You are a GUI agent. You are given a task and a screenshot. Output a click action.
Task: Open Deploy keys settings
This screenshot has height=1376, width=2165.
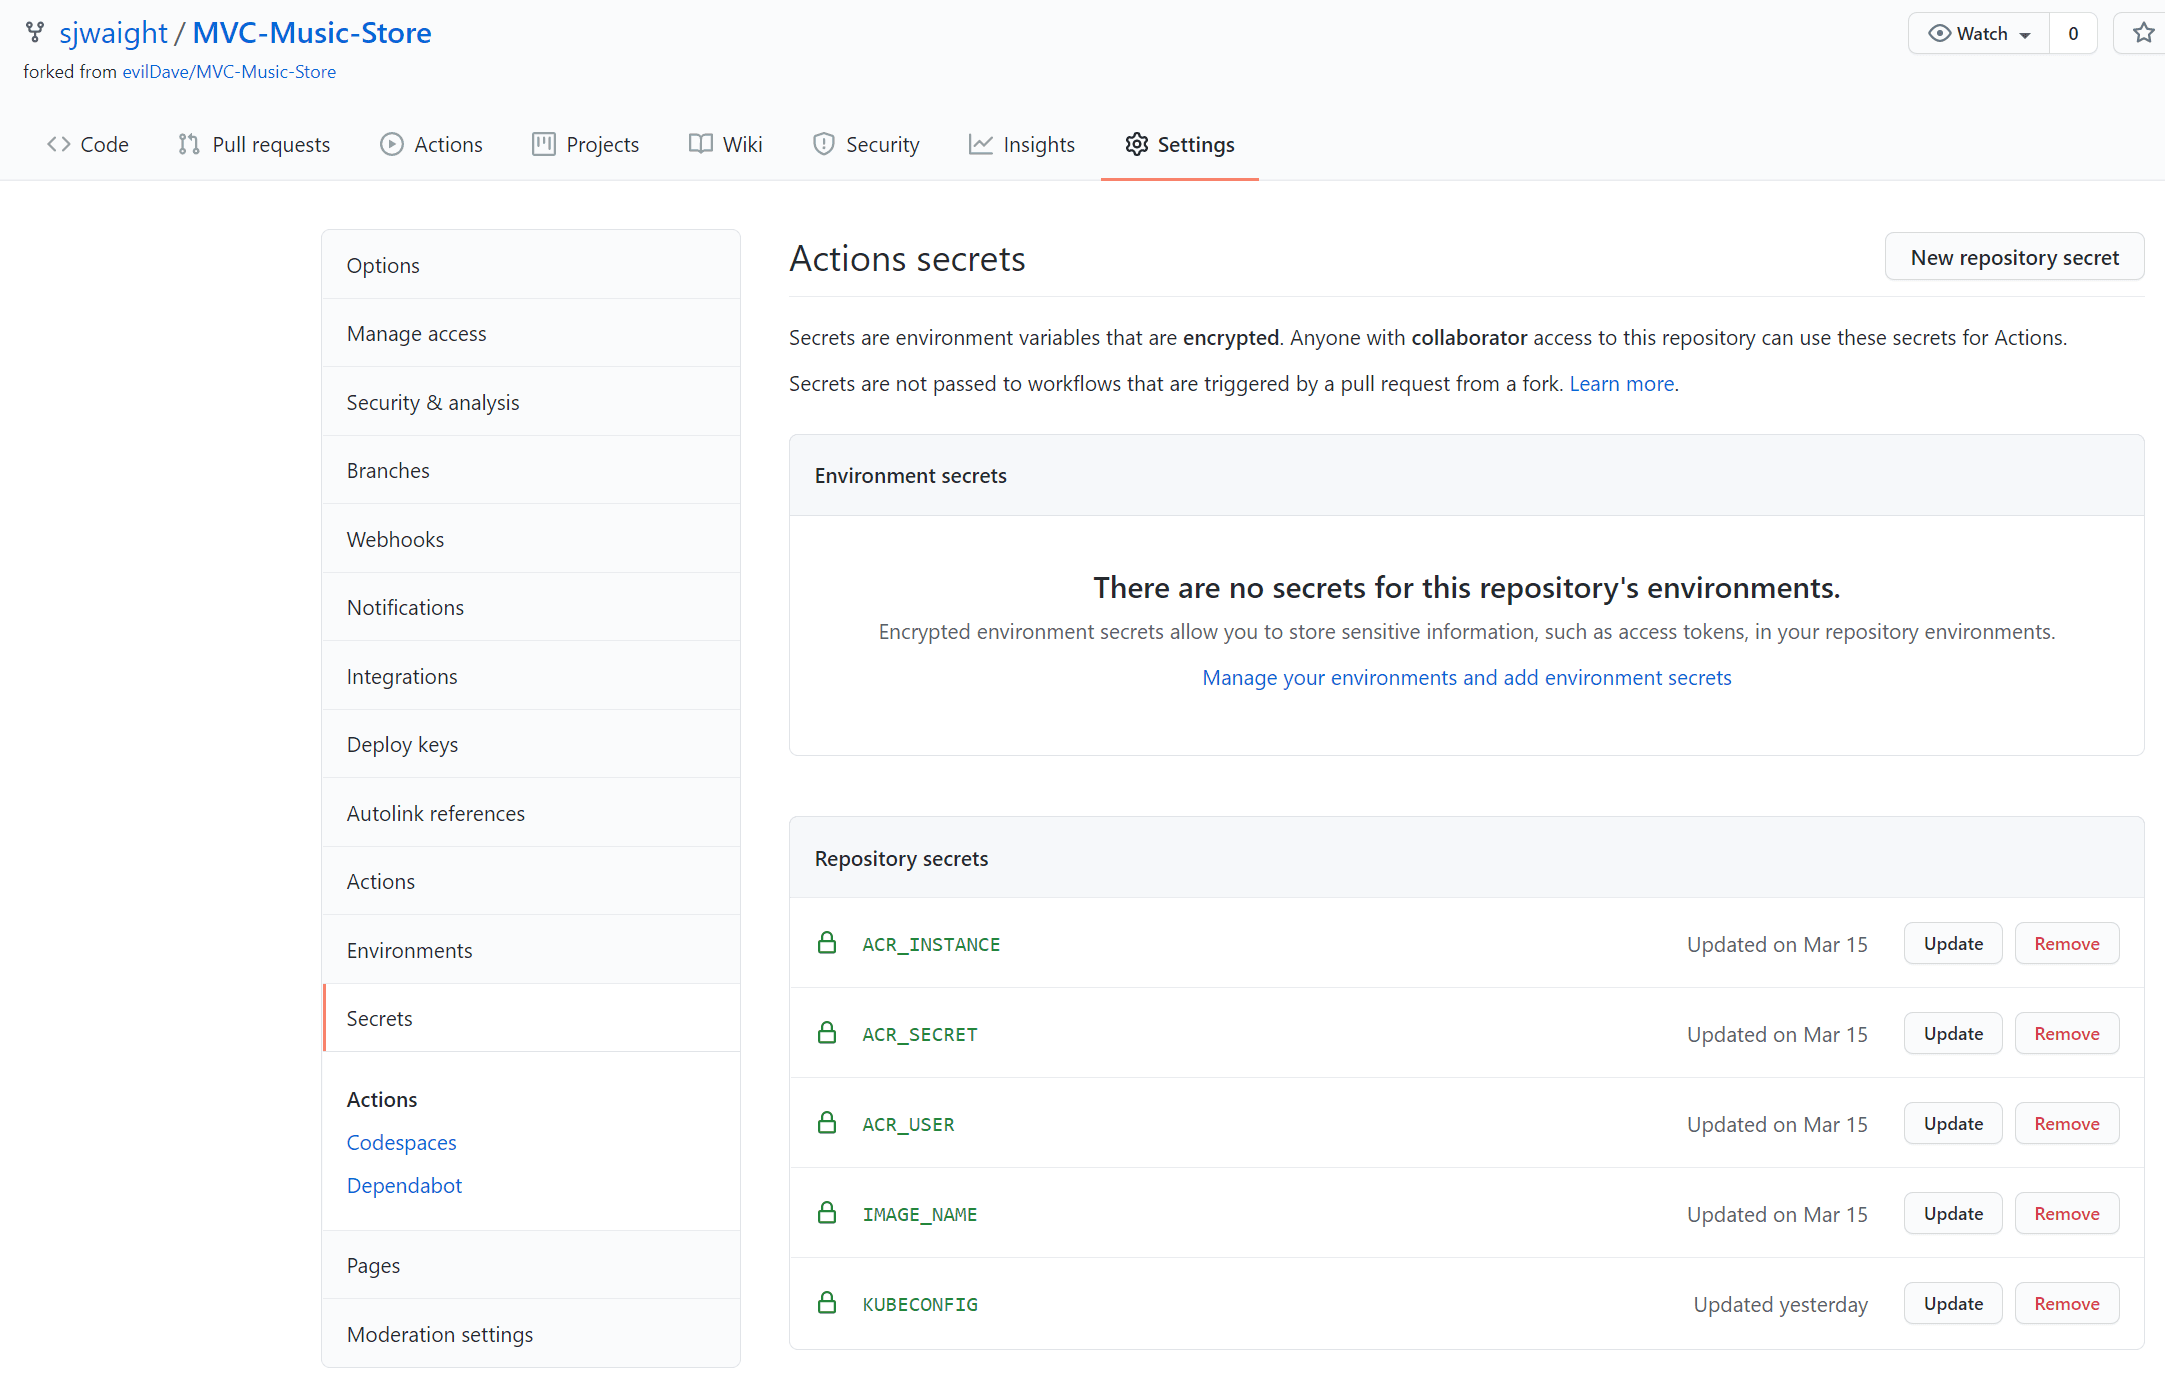pyautogui.click(x=531, y=744)
